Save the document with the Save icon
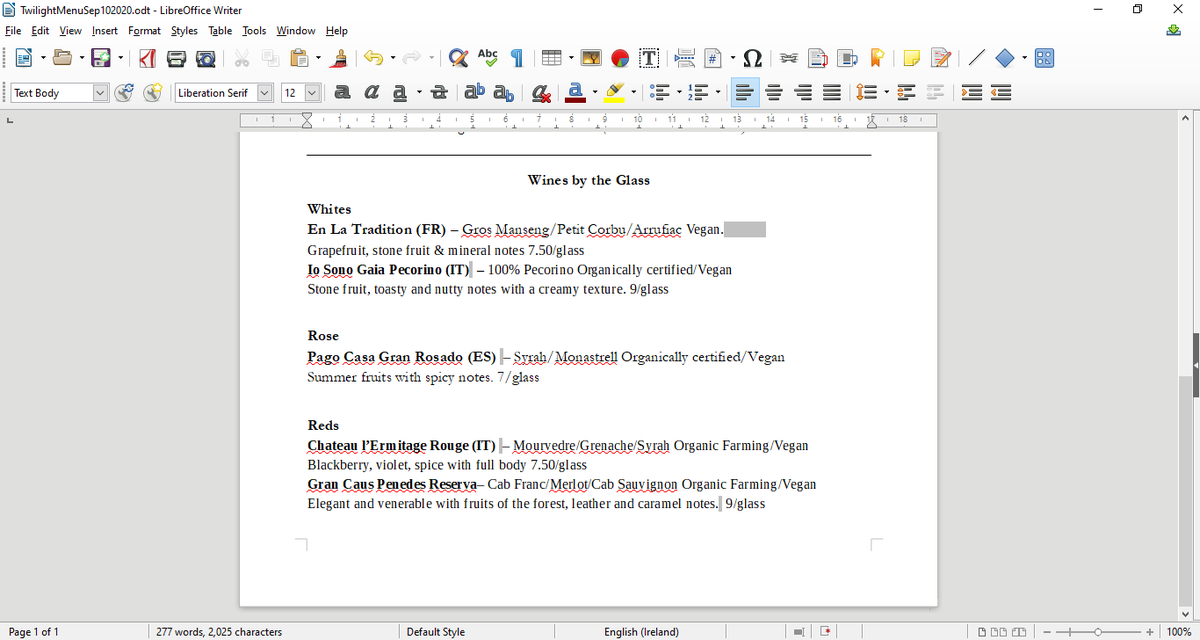 point(101,59)
